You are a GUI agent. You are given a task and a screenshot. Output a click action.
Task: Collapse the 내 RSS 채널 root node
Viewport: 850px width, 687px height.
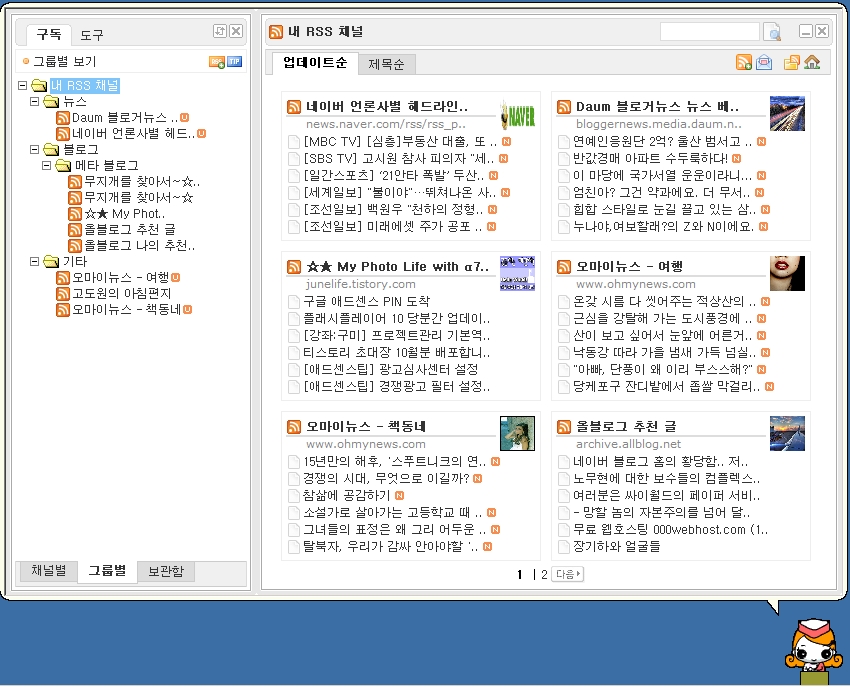click(22, 85)
